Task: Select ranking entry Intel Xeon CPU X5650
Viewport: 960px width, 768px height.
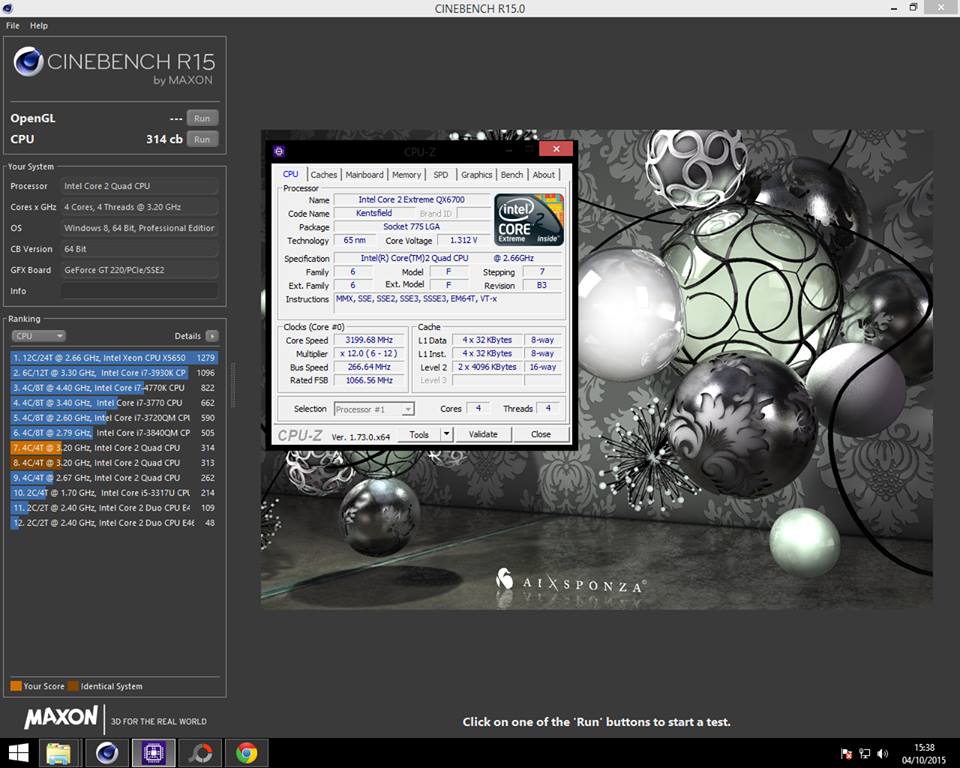Action: pos(114,358)
